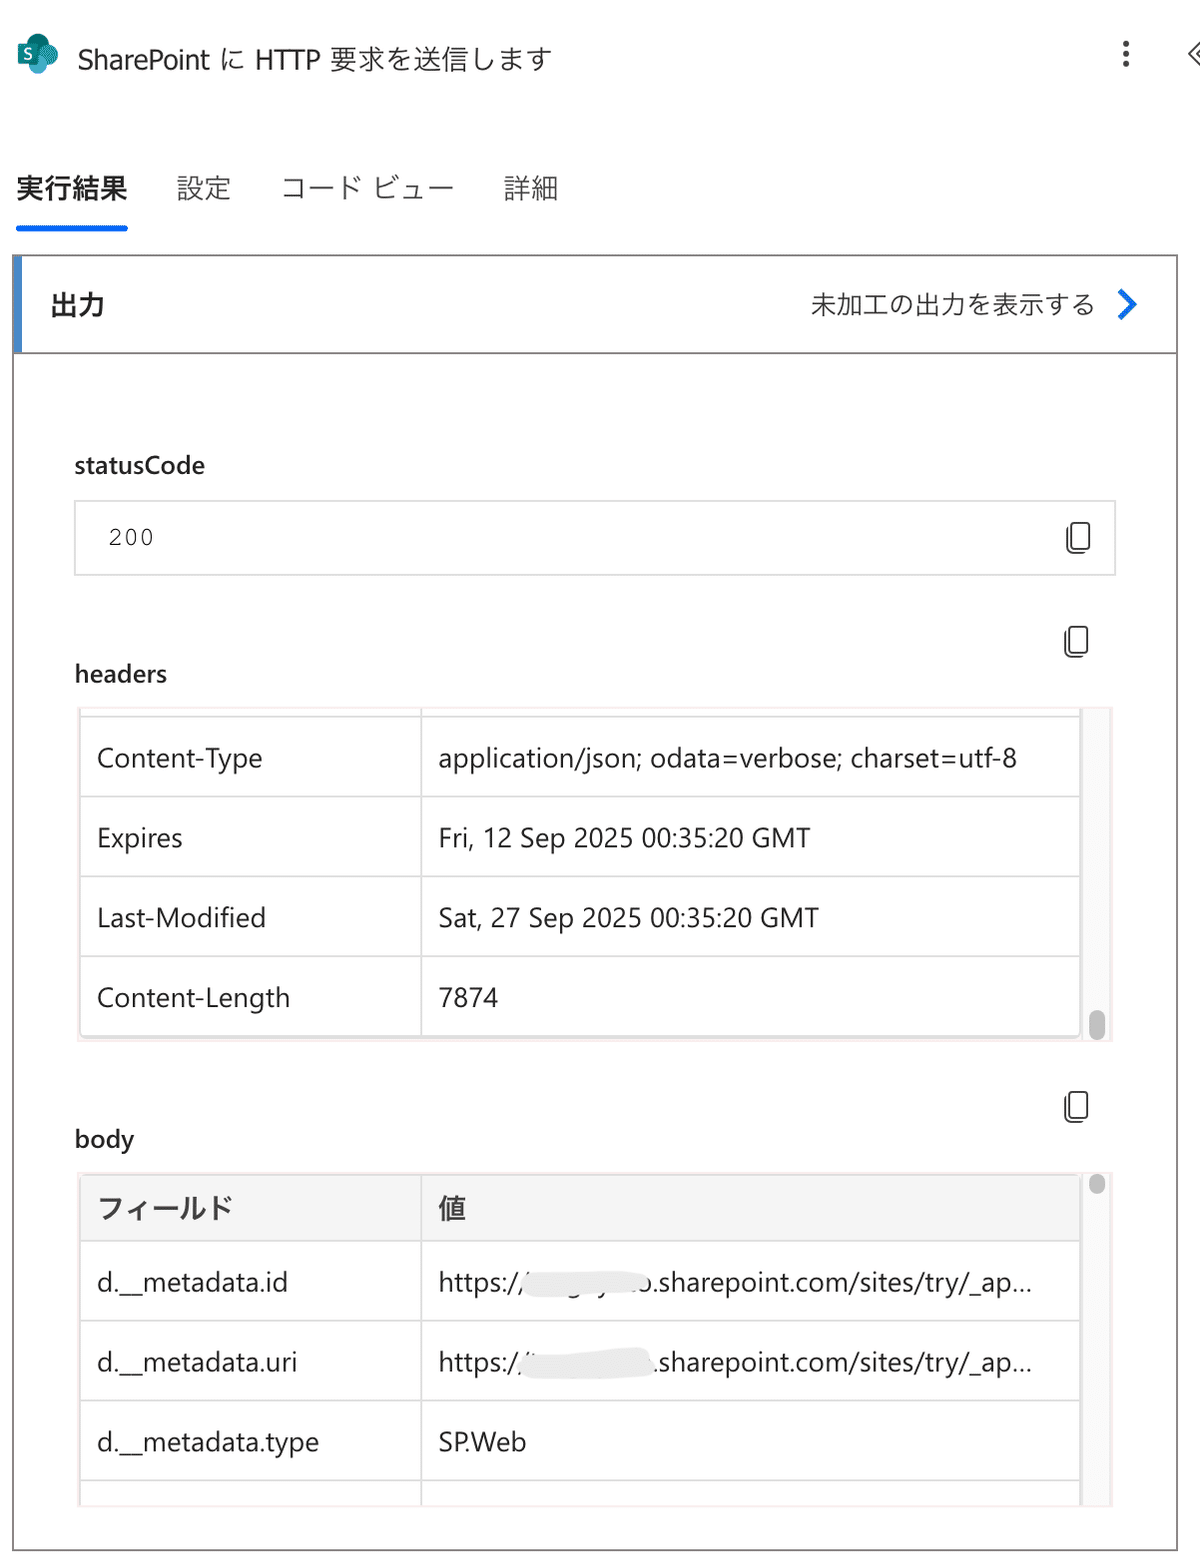
Task: Click the statusCode field showing 200
Action: click(560, 538)
